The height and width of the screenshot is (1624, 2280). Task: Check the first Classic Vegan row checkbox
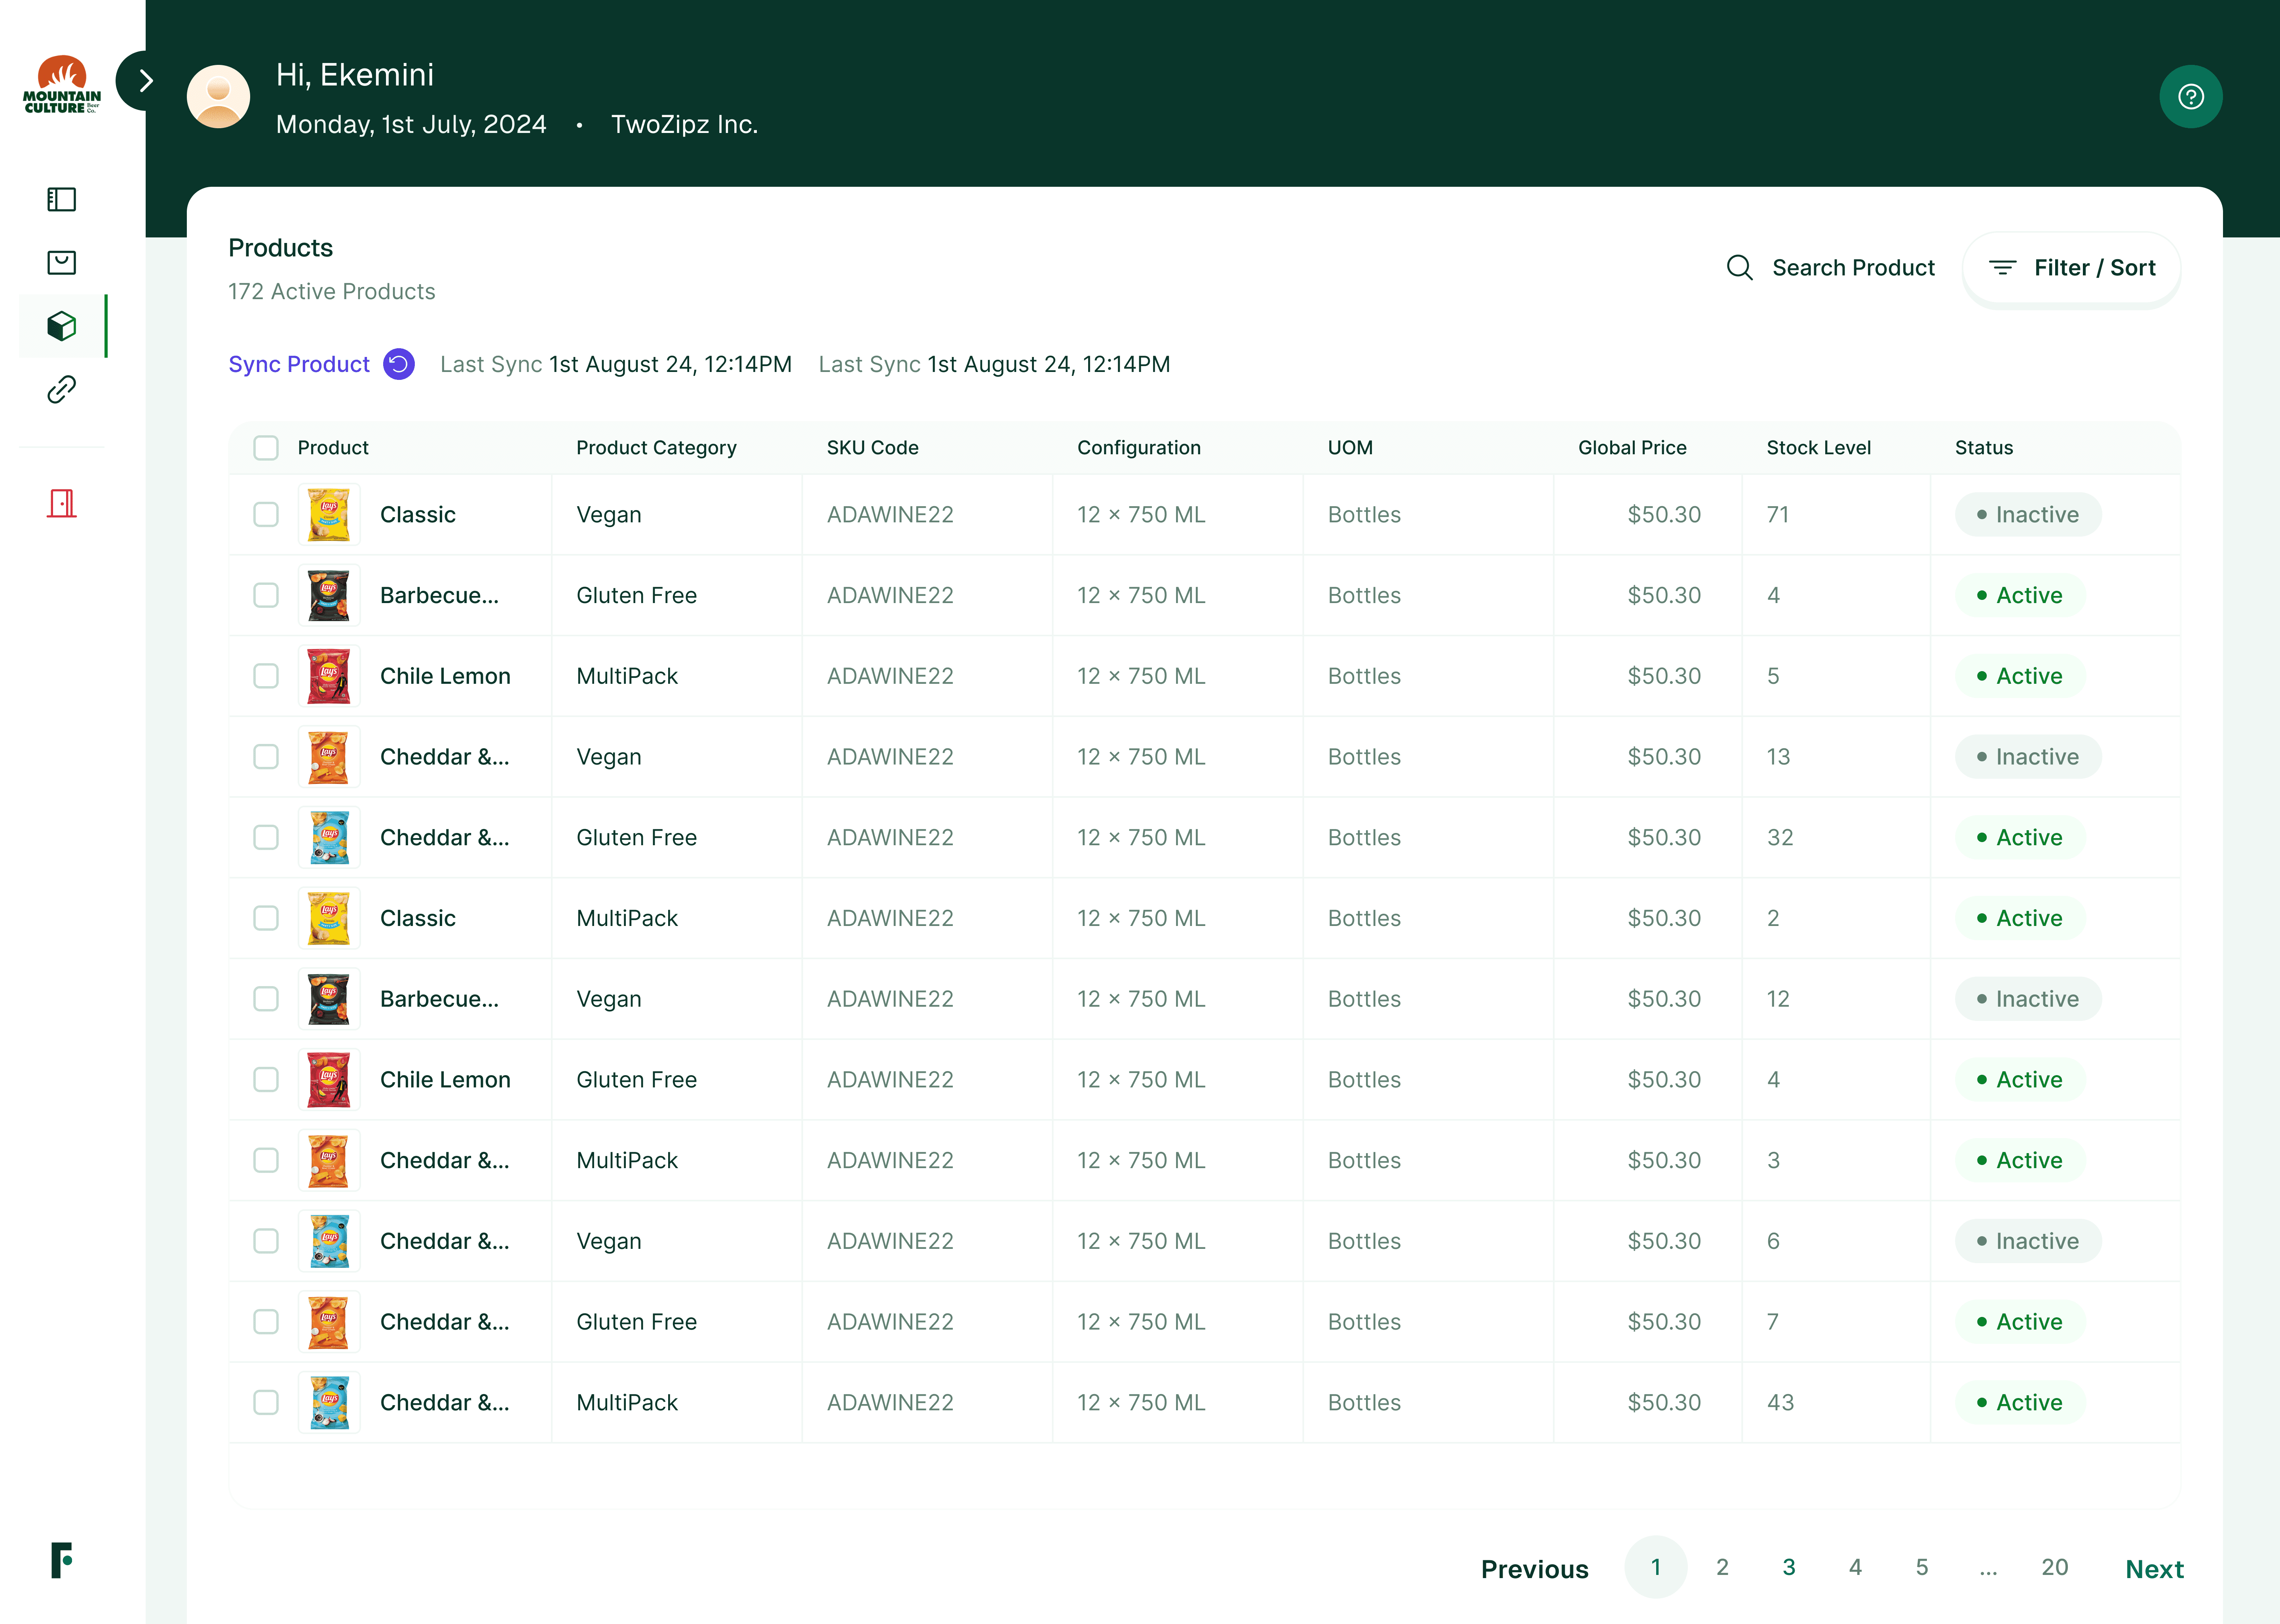click(x=266, y=515)
